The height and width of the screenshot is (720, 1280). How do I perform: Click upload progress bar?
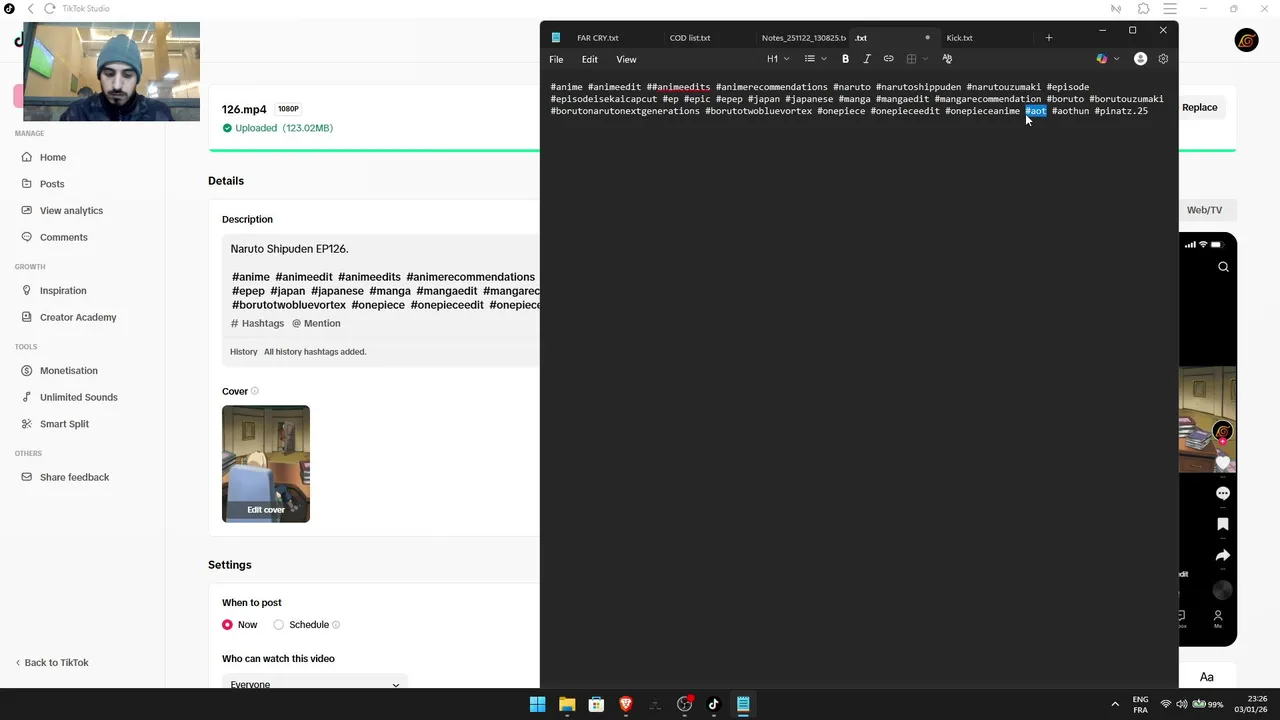click(x=374, y=150)
